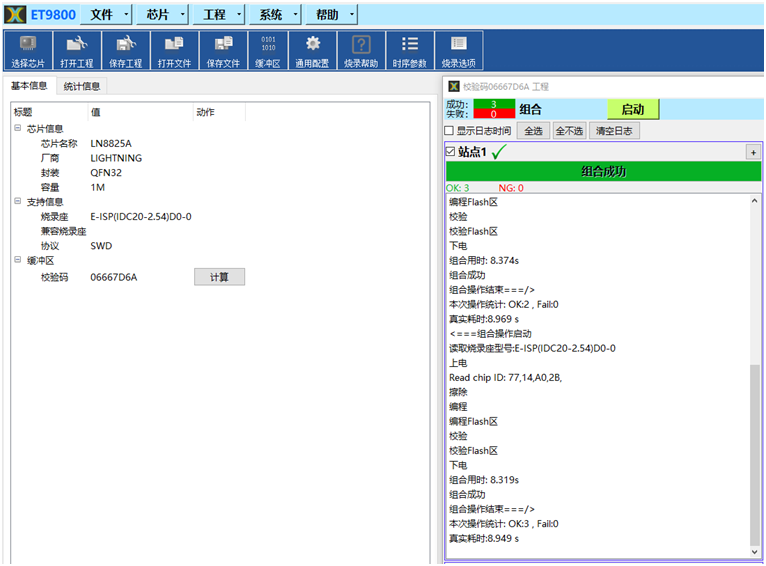Click the 选择芯片 (Select Chip) toolbar icon
The height and width of the screenshot is (566, 766).
28,50
